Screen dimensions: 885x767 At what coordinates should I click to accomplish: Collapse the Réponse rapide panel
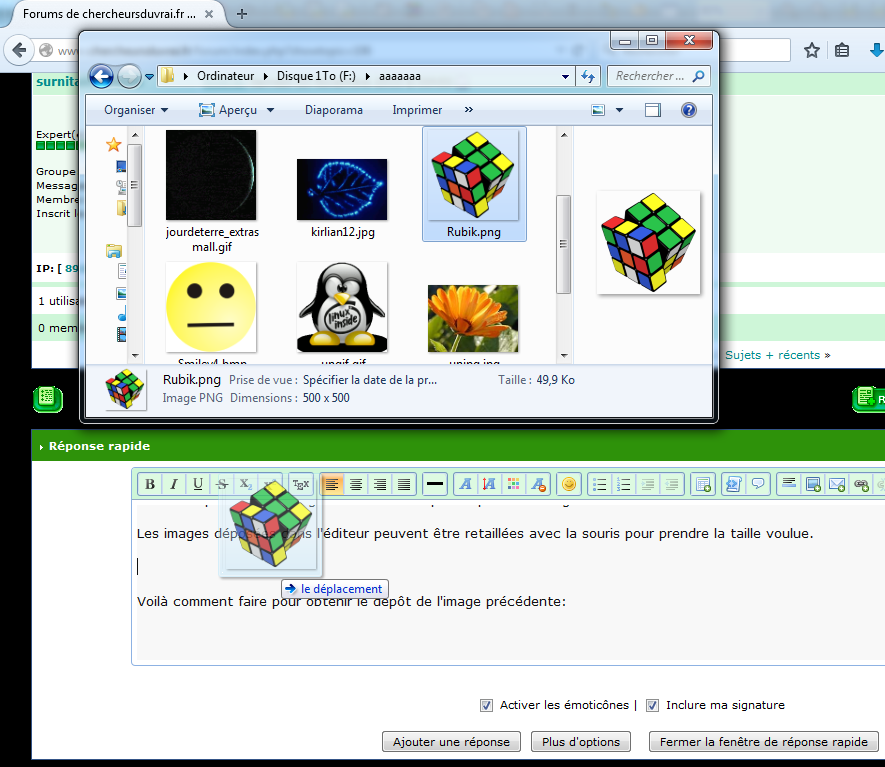point(41,446)
